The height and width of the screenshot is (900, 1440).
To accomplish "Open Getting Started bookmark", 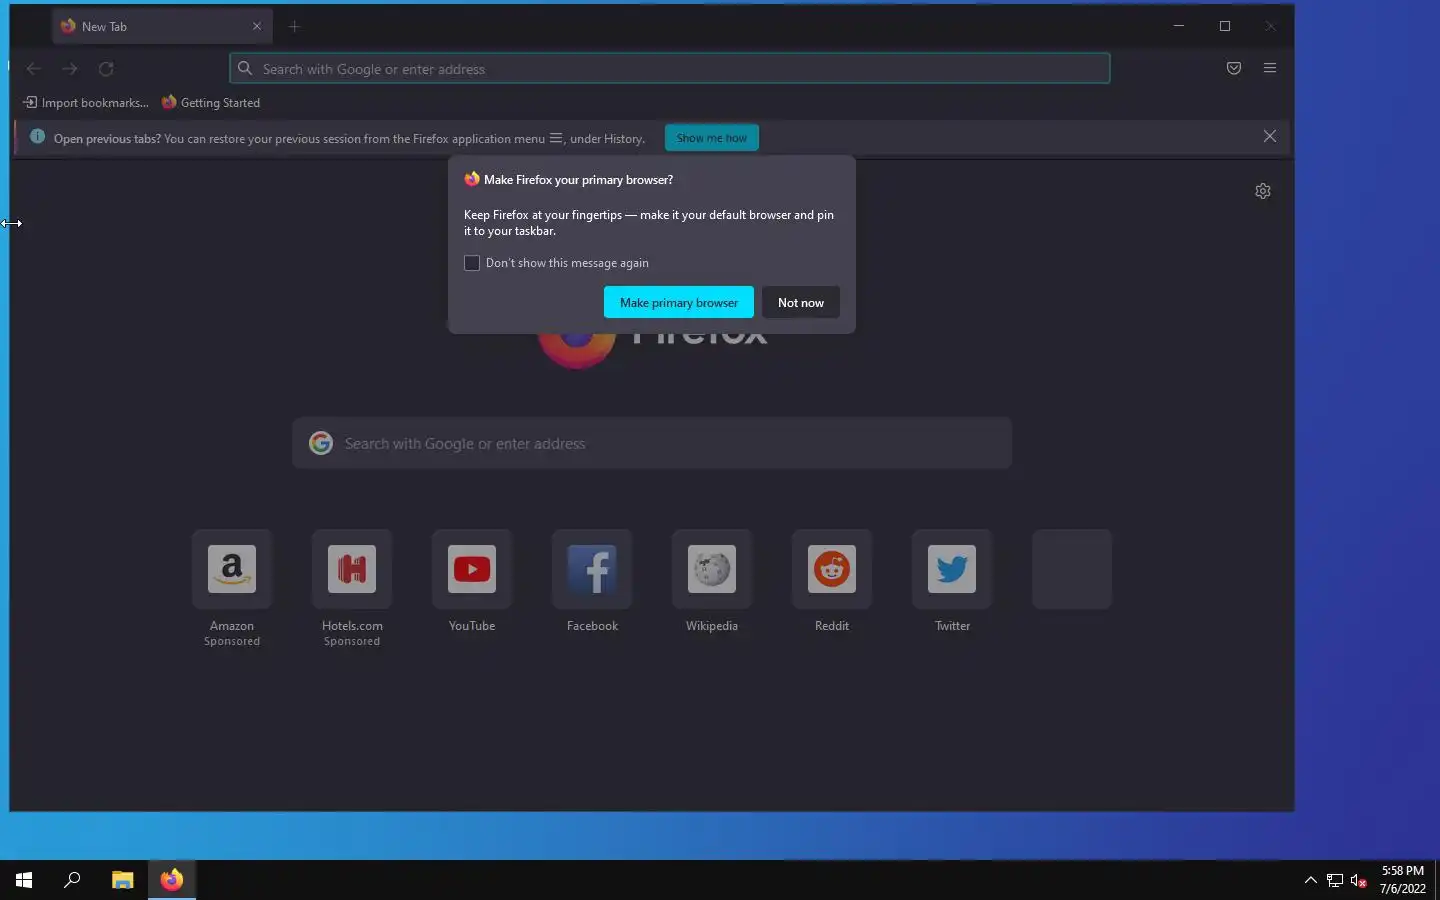I will point(211,103).
